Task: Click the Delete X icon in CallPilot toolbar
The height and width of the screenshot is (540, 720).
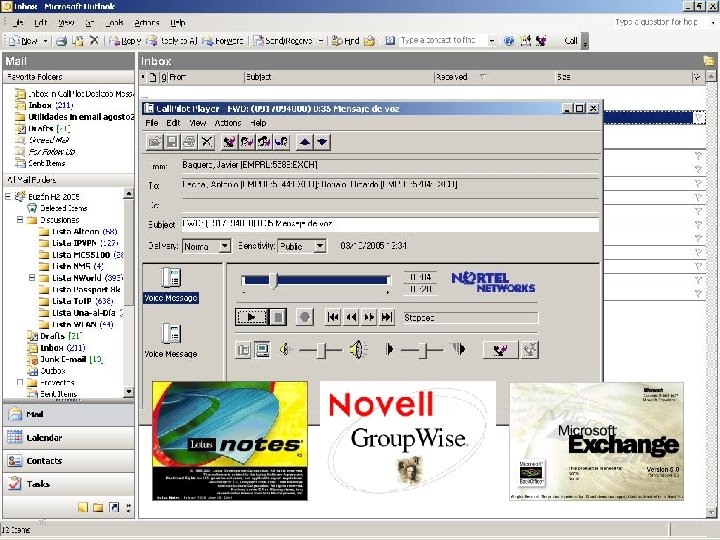Action: click(x=207, y=142)
